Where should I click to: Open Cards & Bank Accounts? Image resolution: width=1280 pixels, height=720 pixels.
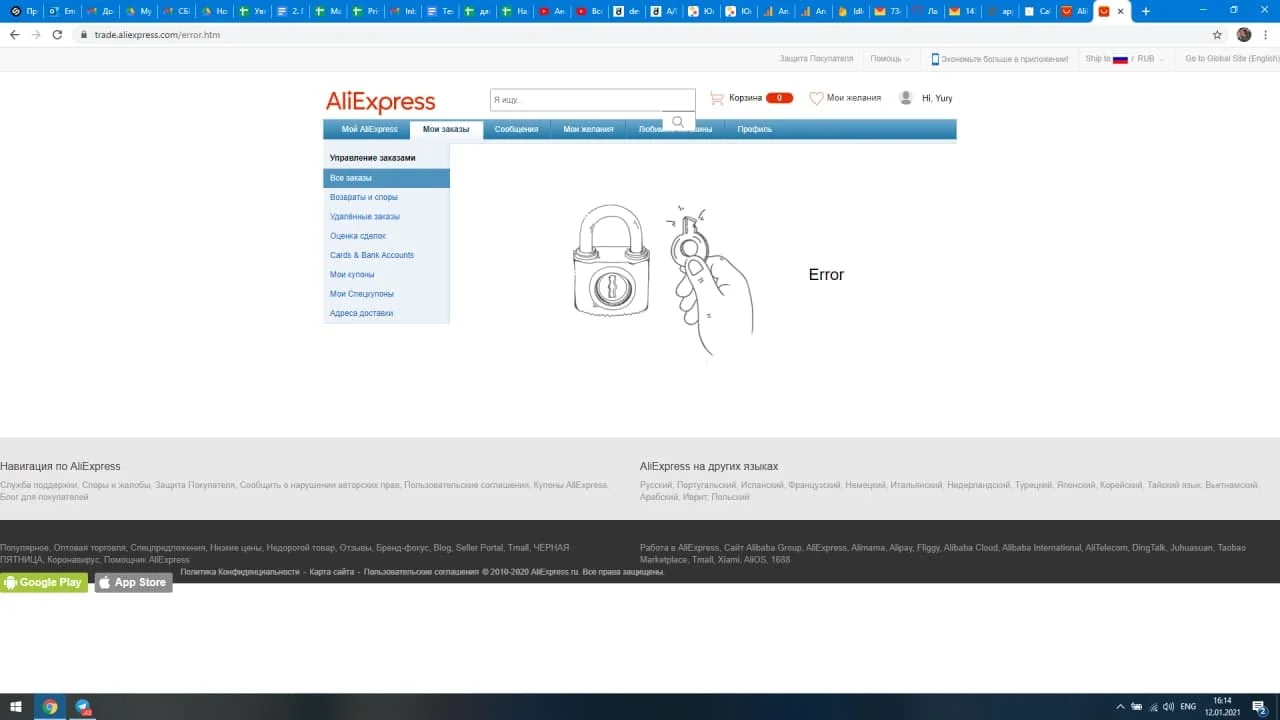372,255
